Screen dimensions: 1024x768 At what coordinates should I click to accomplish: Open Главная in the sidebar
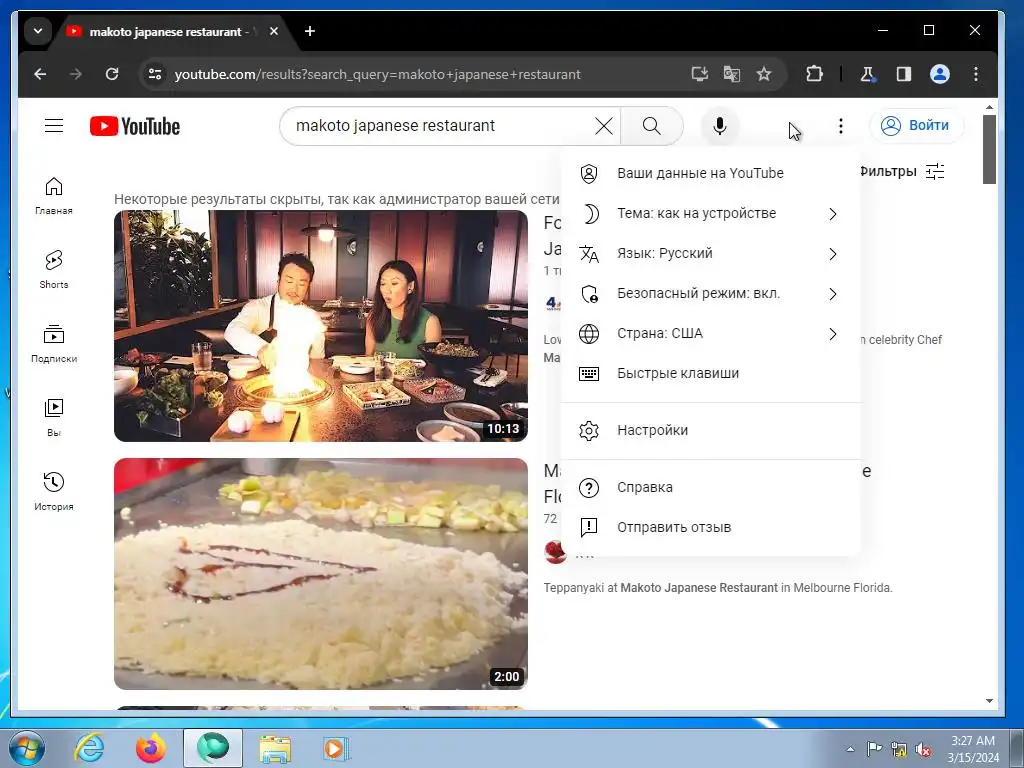54,195
